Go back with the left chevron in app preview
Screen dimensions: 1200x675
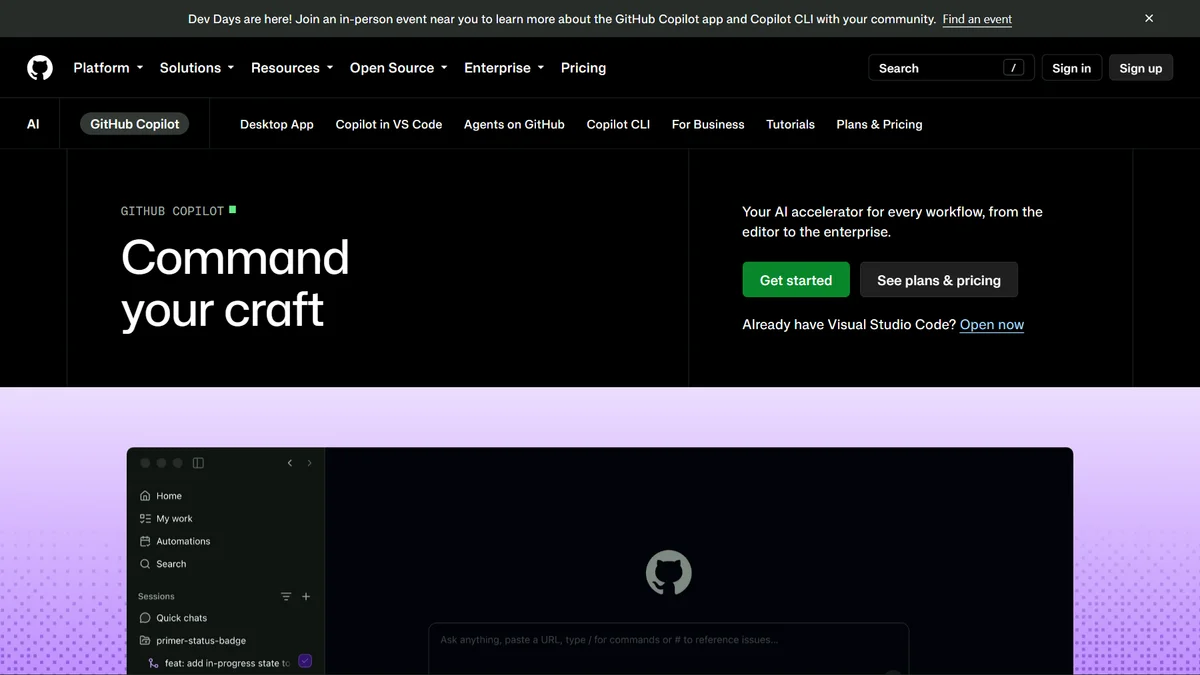(x=290, y=463)
